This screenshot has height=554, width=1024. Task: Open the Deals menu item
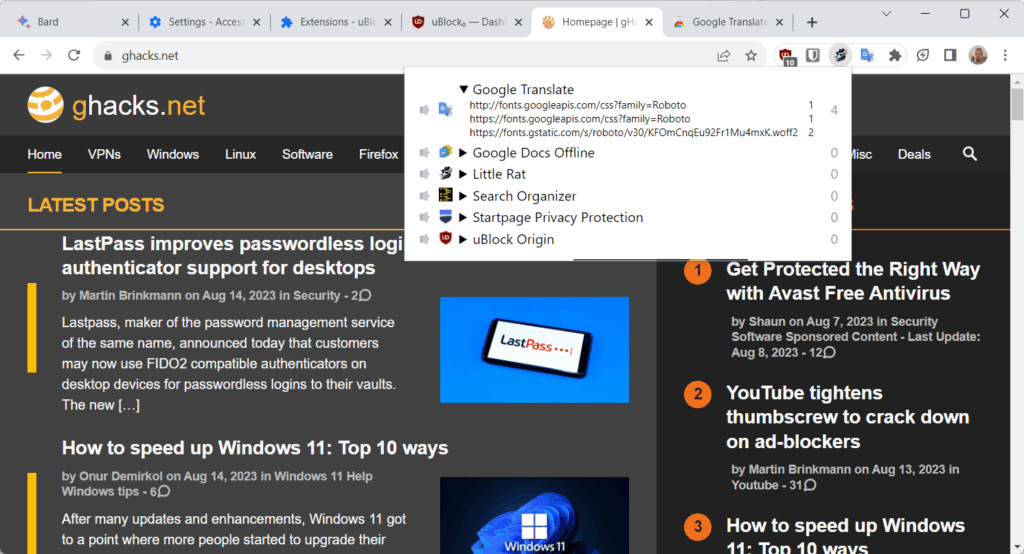pyautogui.click(x=914, y=154)
